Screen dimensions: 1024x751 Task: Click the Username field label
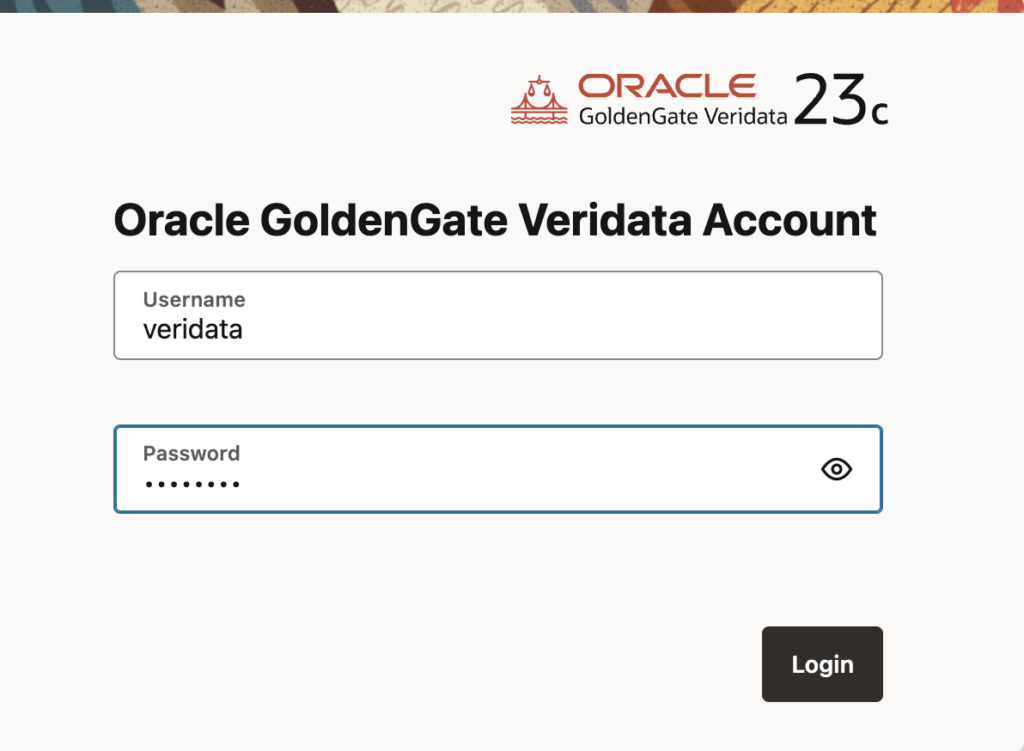click(x=194, y=299)
